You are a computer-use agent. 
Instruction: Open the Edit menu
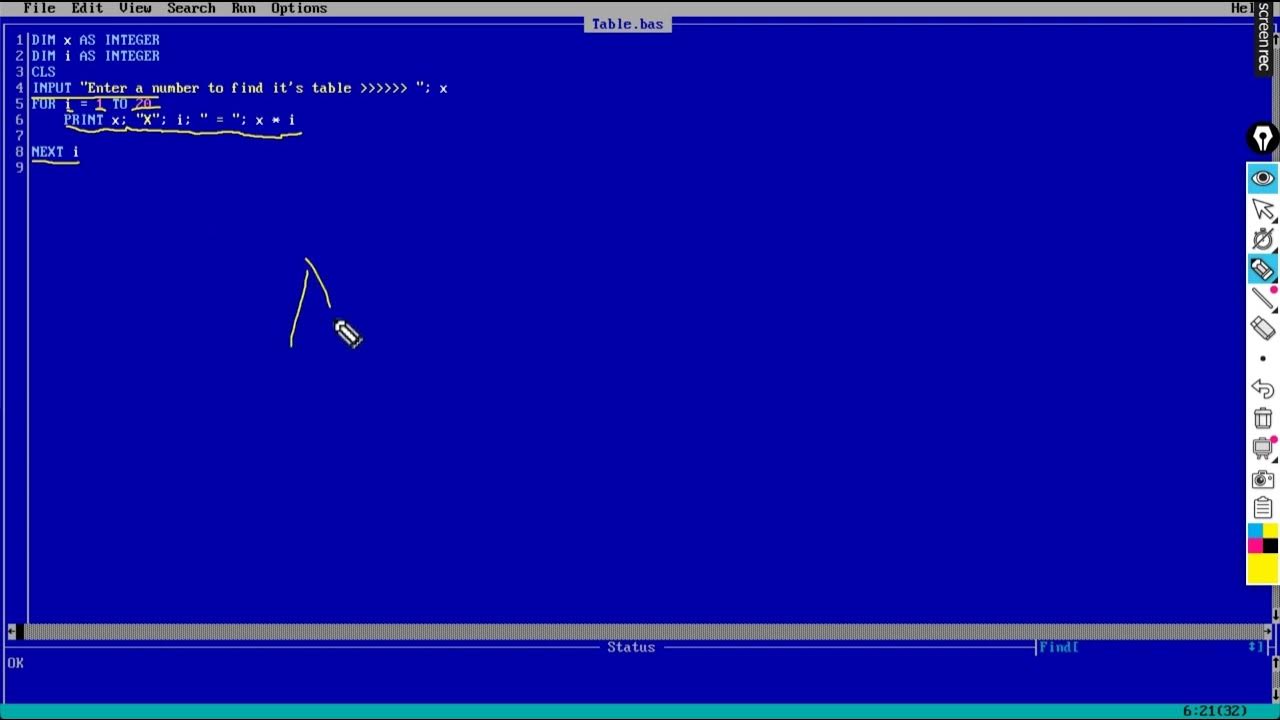(87, 8)
